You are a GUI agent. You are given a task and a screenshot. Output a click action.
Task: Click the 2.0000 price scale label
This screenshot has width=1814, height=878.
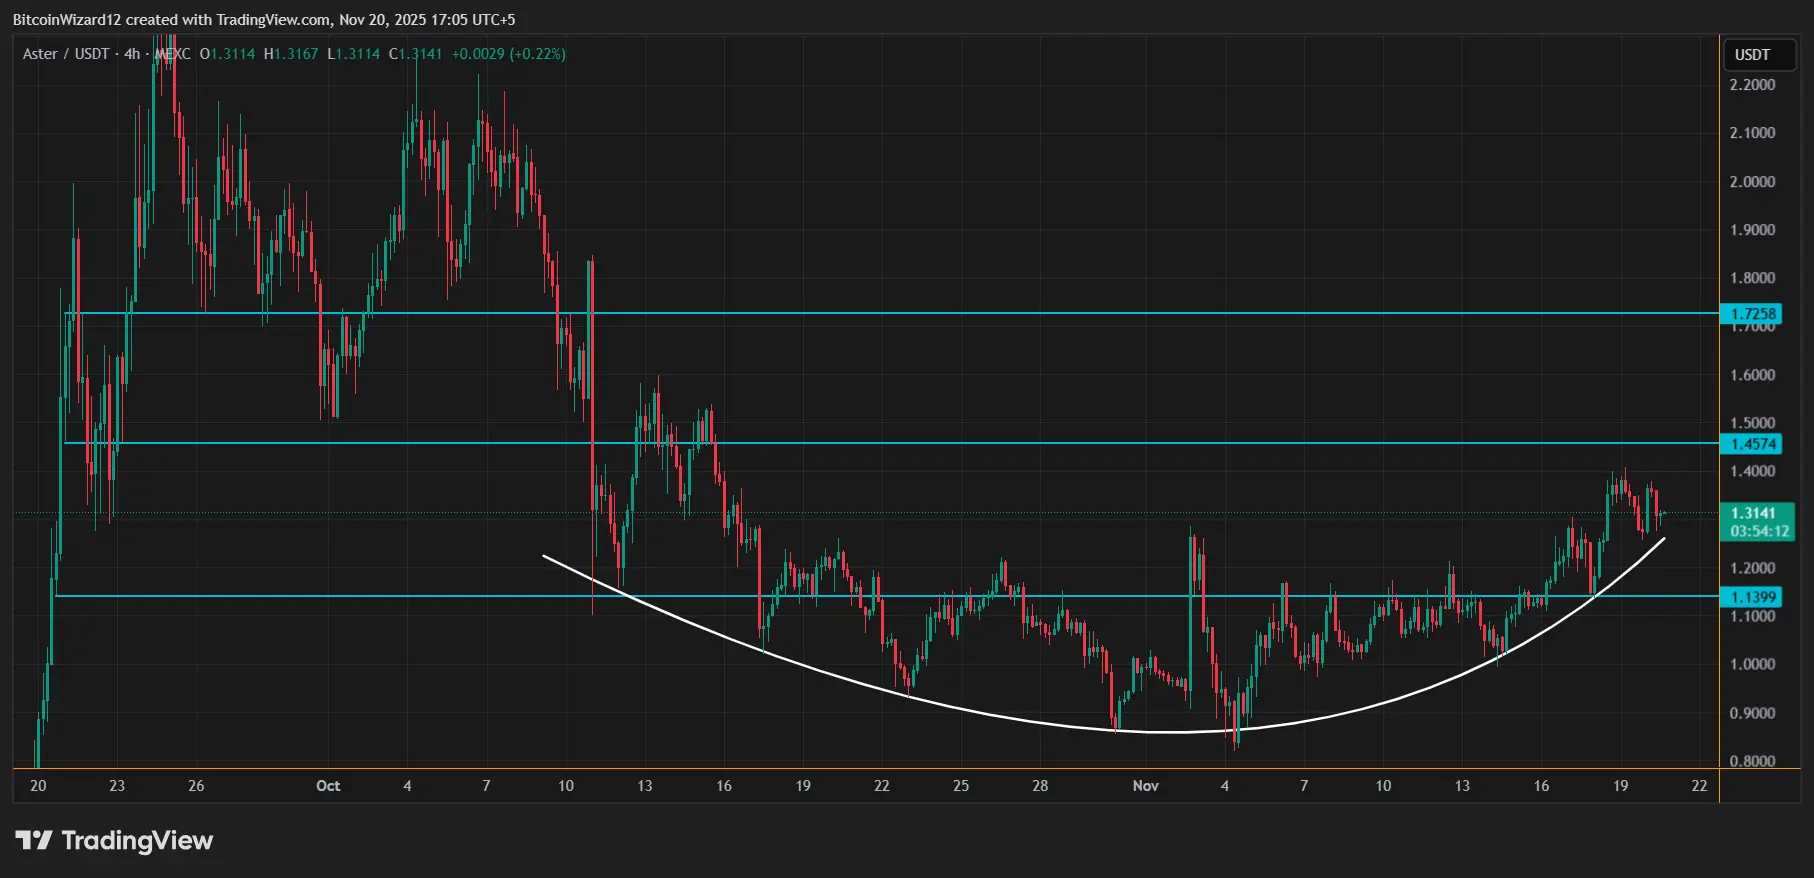coord(1752,182)
